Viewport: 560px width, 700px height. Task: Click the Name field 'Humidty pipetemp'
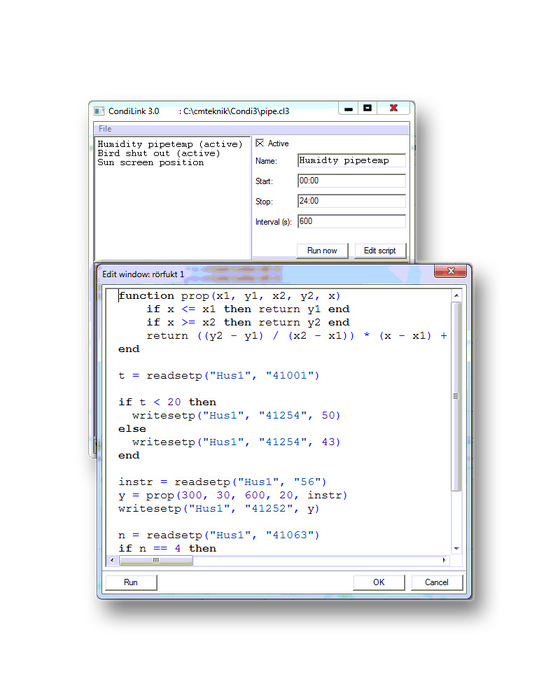click(351, 160)
